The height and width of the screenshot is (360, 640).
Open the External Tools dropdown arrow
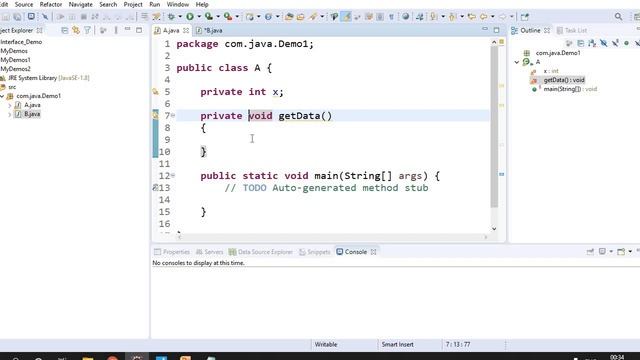coord(237,17)
